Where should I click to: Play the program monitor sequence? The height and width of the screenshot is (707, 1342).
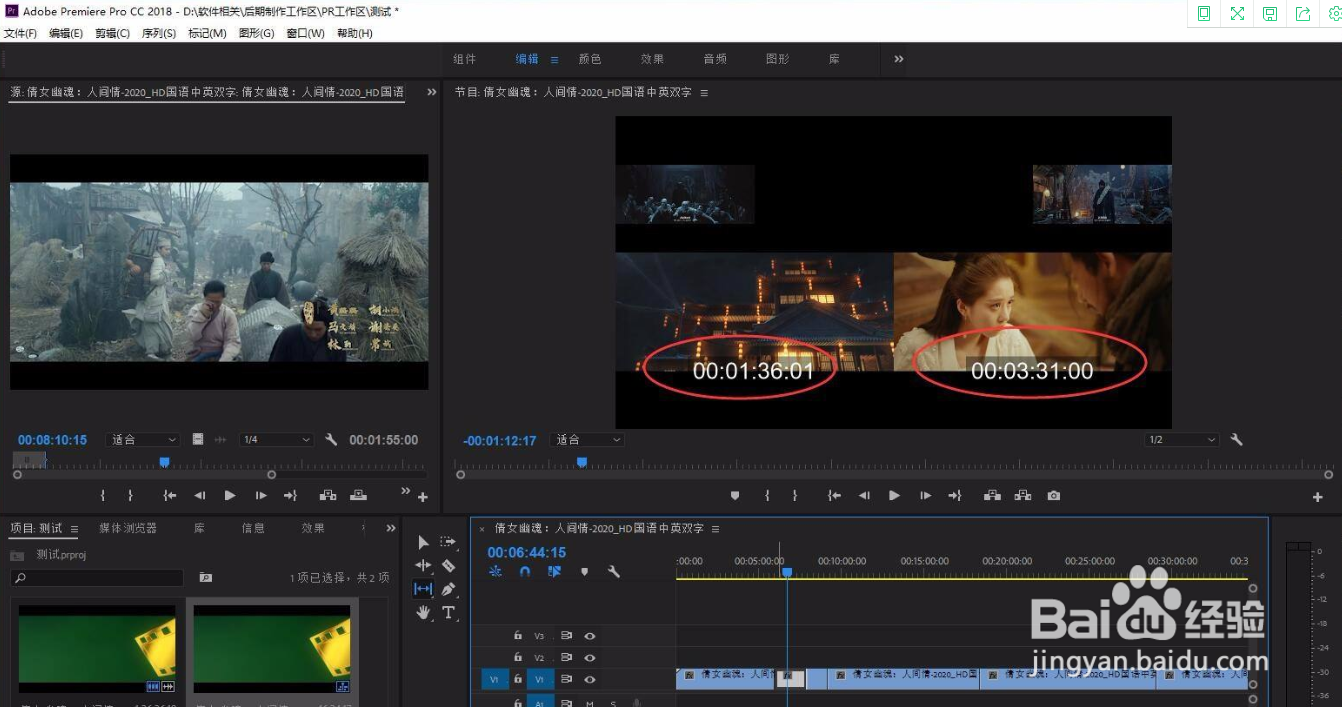(x=894, y=495)
